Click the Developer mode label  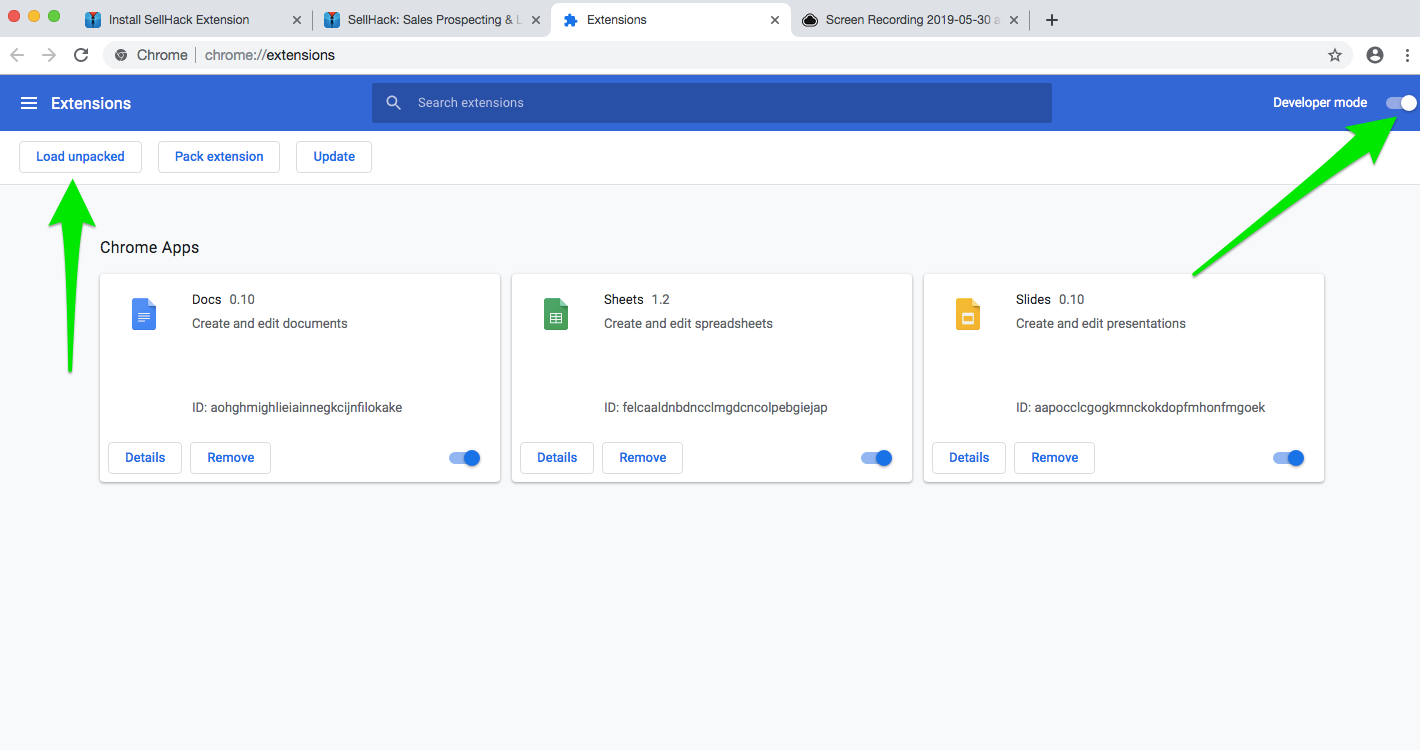[1320, 103]
